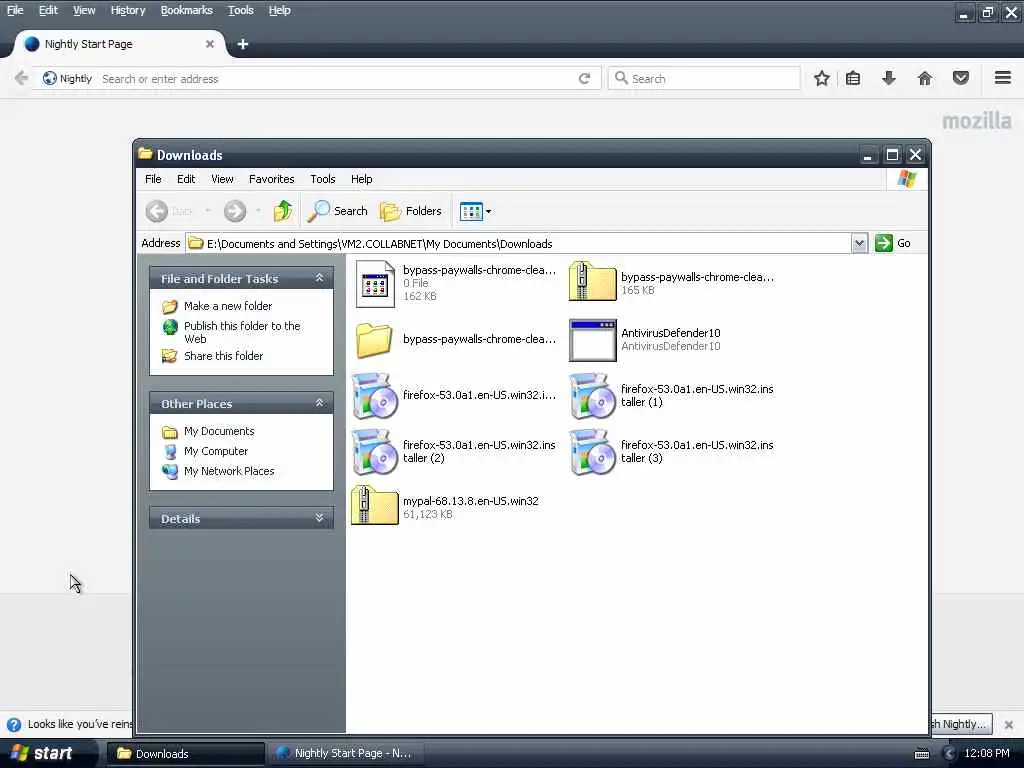Select firefox installer (1) icon
The height and width of the screenshot is (768, 1024).
[x=592, y=396]
